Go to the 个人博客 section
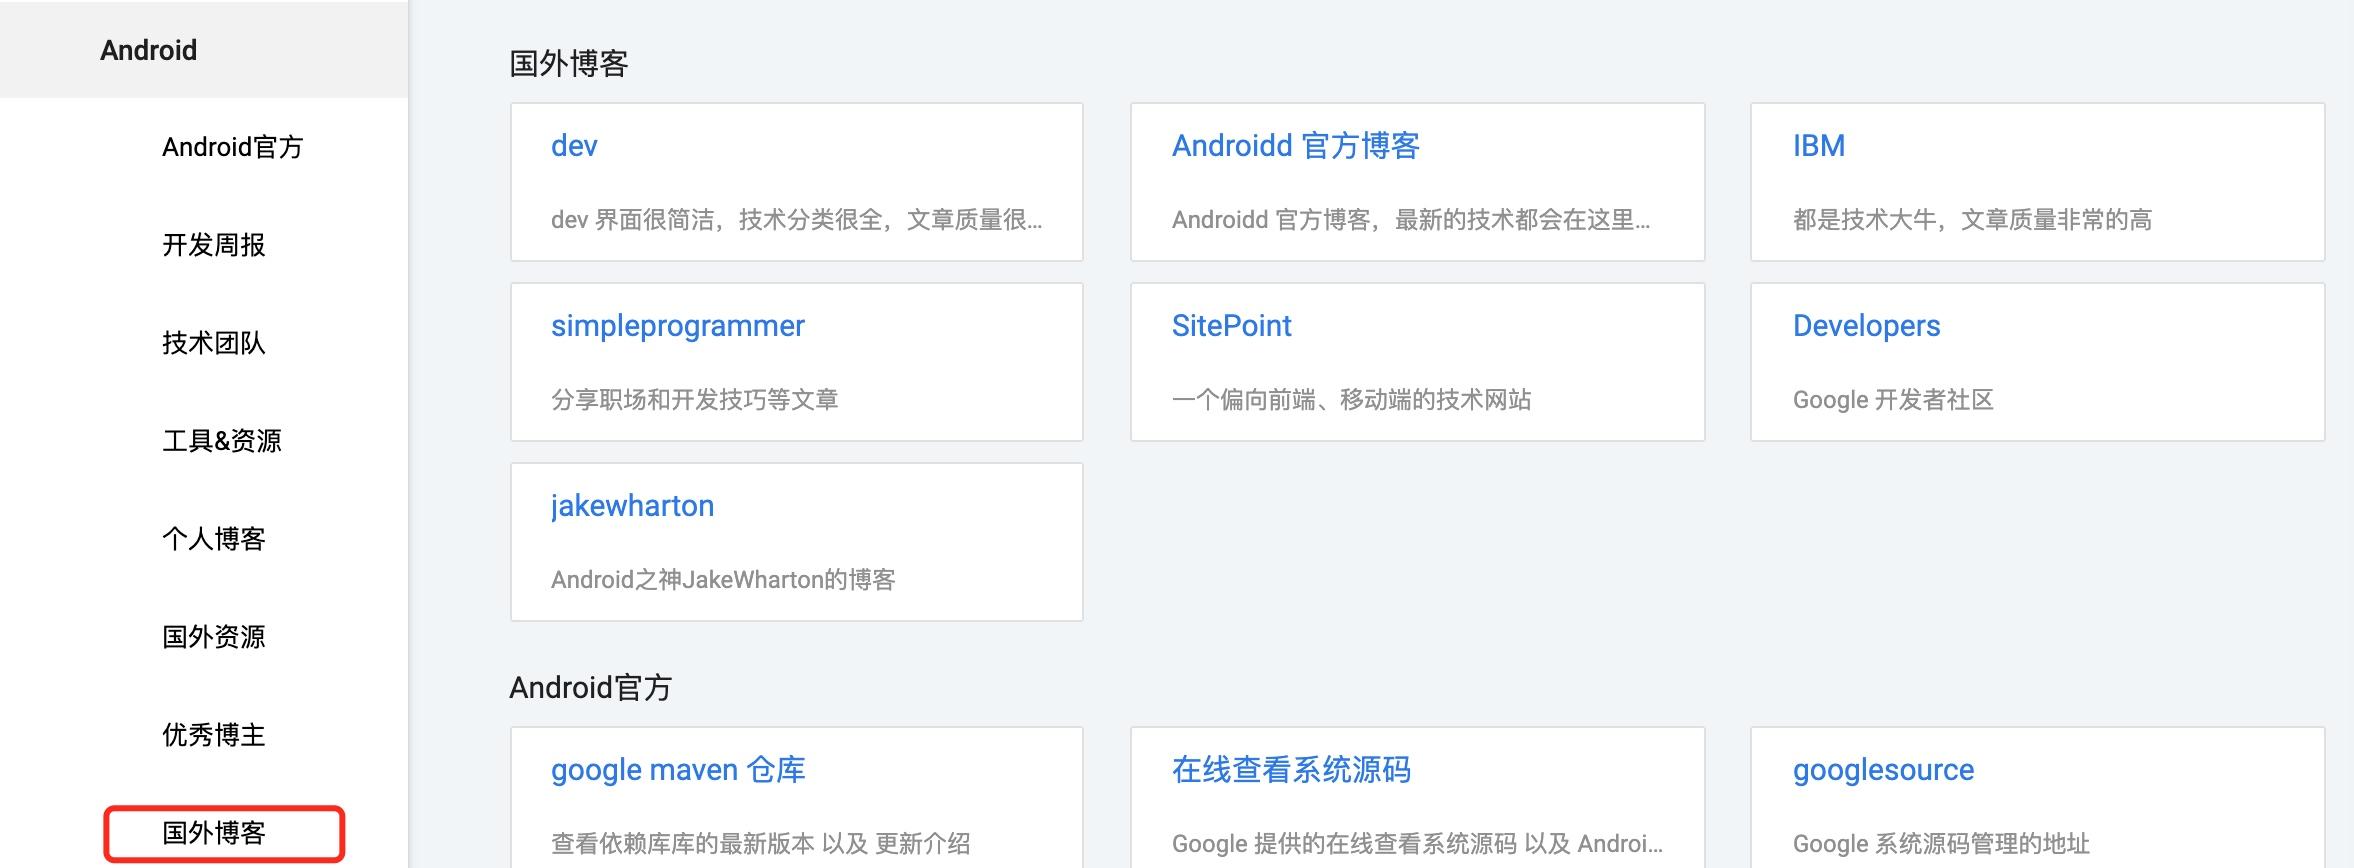 [212, 538]
